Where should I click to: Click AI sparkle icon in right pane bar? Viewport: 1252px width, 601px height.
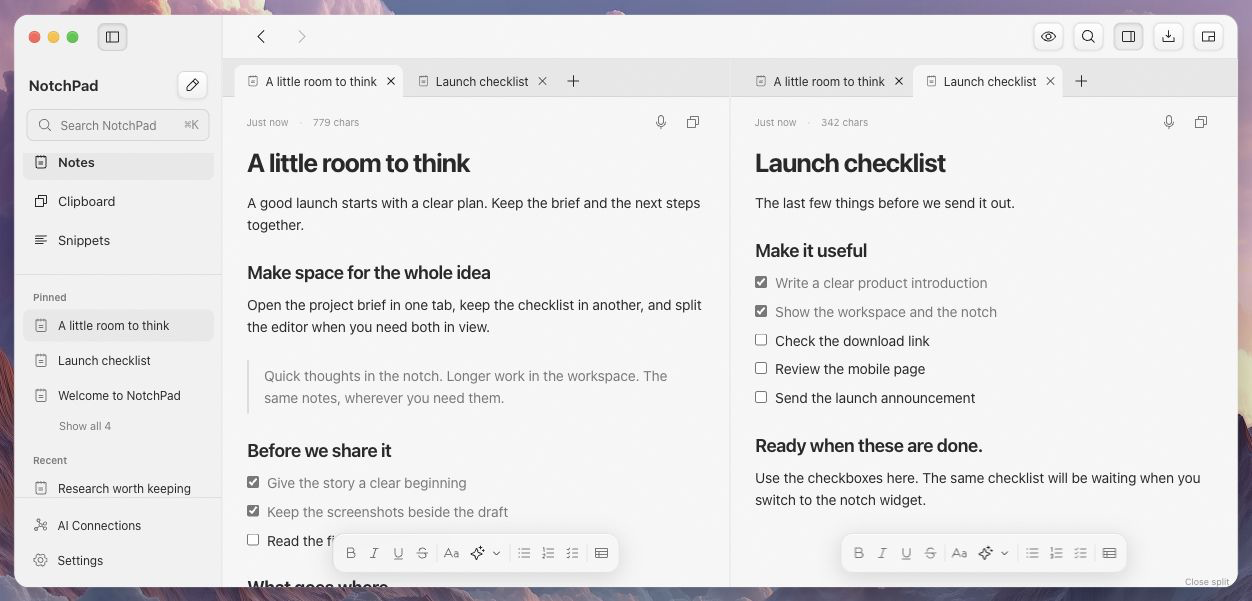pyautogui.click(x=985, y=553)
